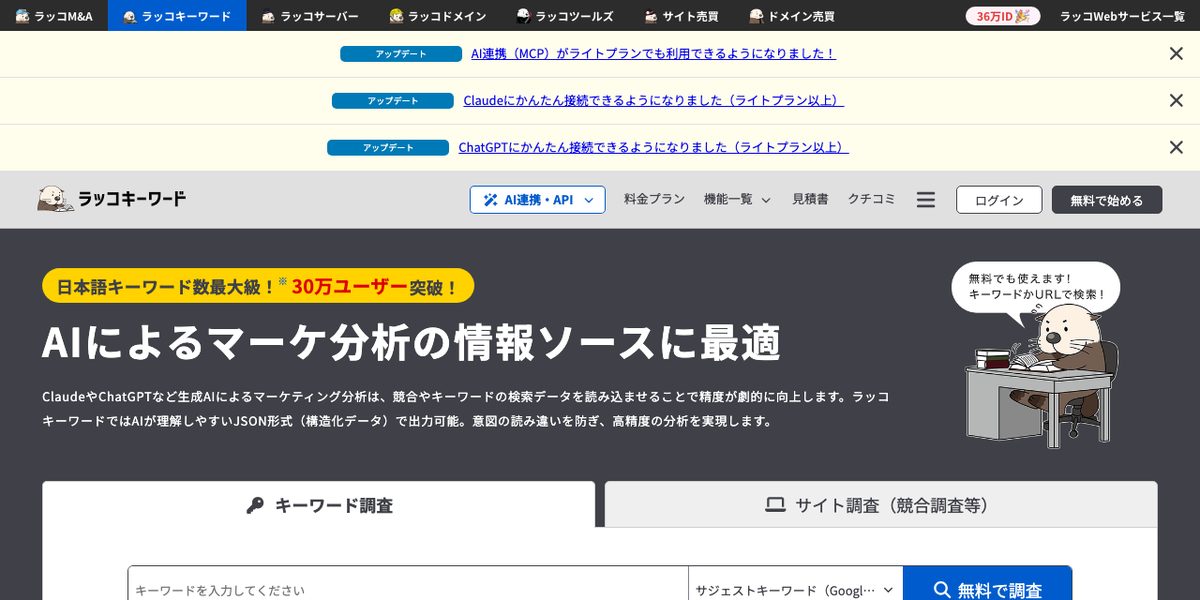The height and width of the screenshot is (600, 1200).
Task: Switch to the サイト調査（競合調査等） tab
Action: point(881,505)
